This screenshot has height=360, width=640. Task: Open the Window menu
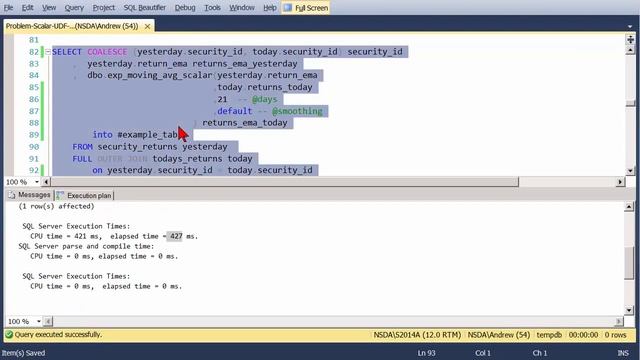(x=242, y=8)
